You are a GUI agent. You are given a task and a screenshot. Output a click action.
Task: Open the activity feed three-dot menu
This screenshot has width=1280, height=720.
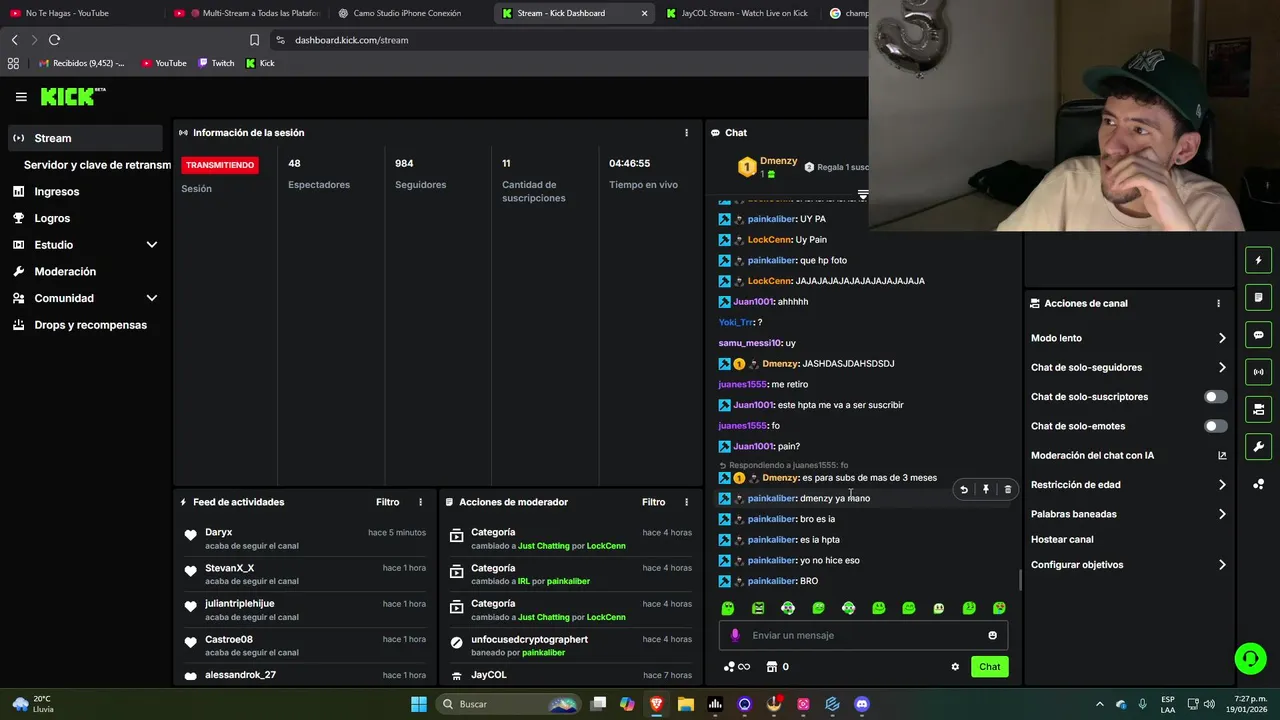[x=420, y=502]
